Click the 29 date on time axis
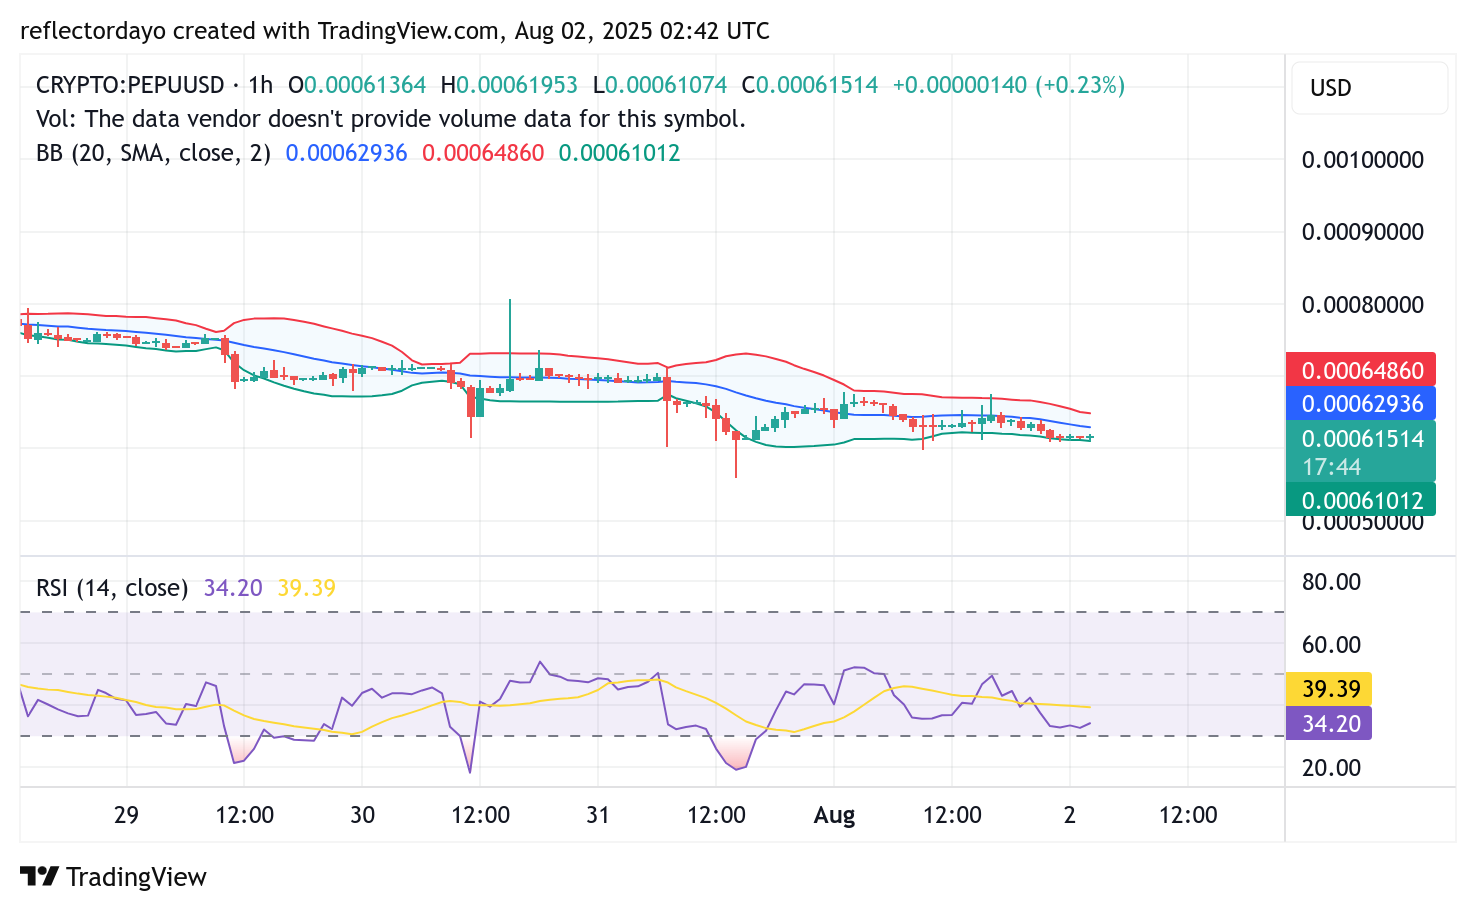 point(126,815)
